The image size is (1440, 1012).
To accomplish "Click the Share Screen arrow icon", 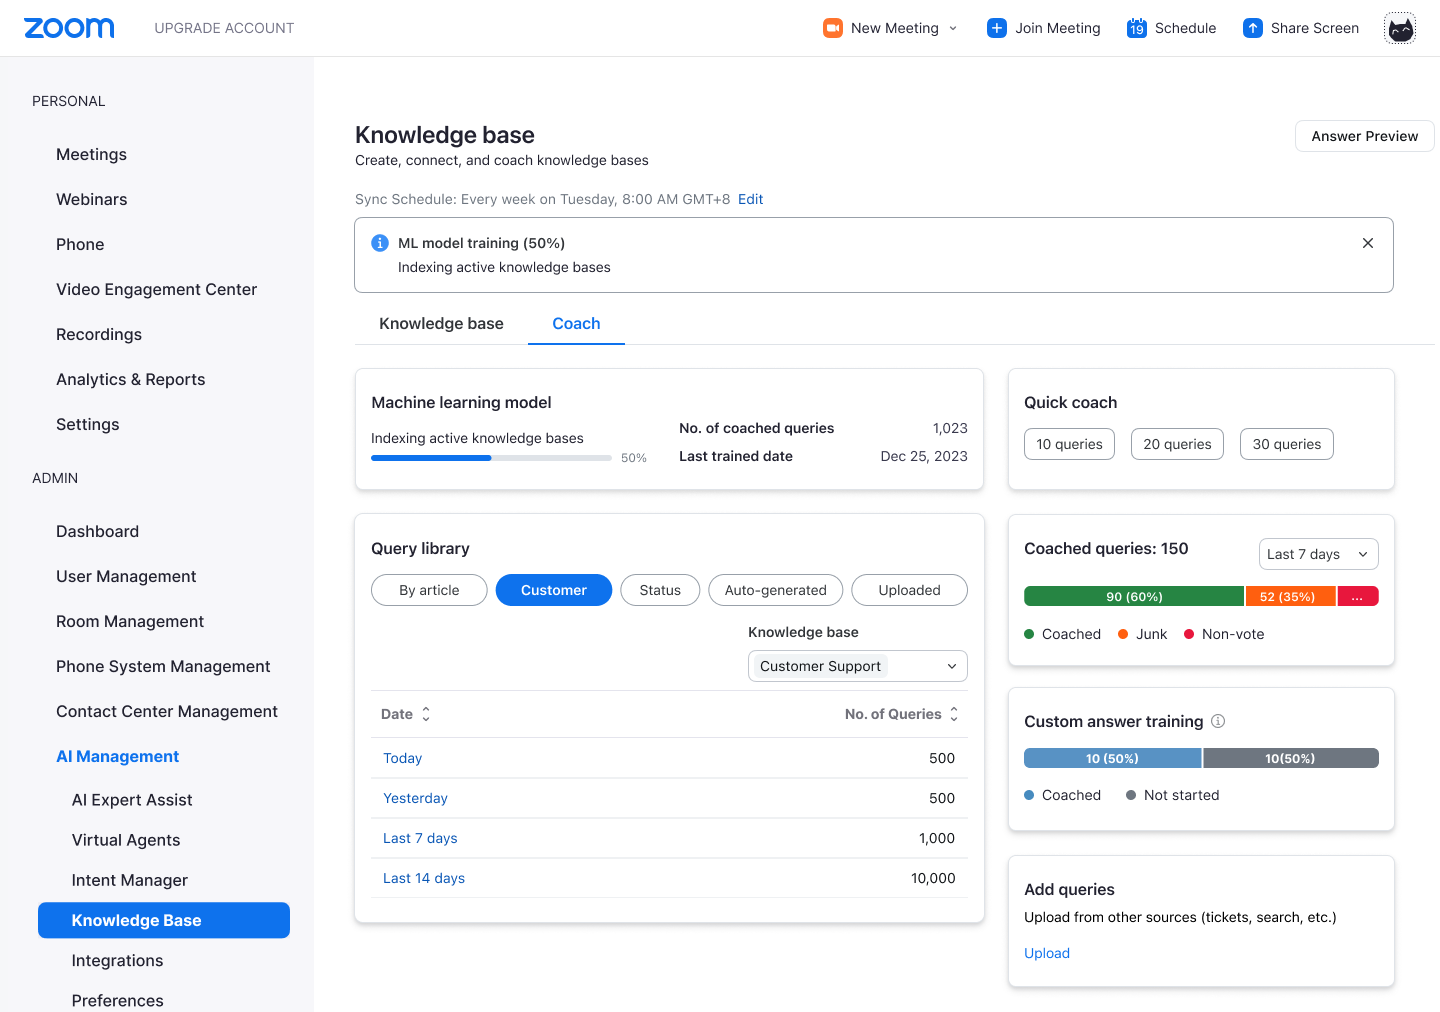I will click(x=1253, y=28).
